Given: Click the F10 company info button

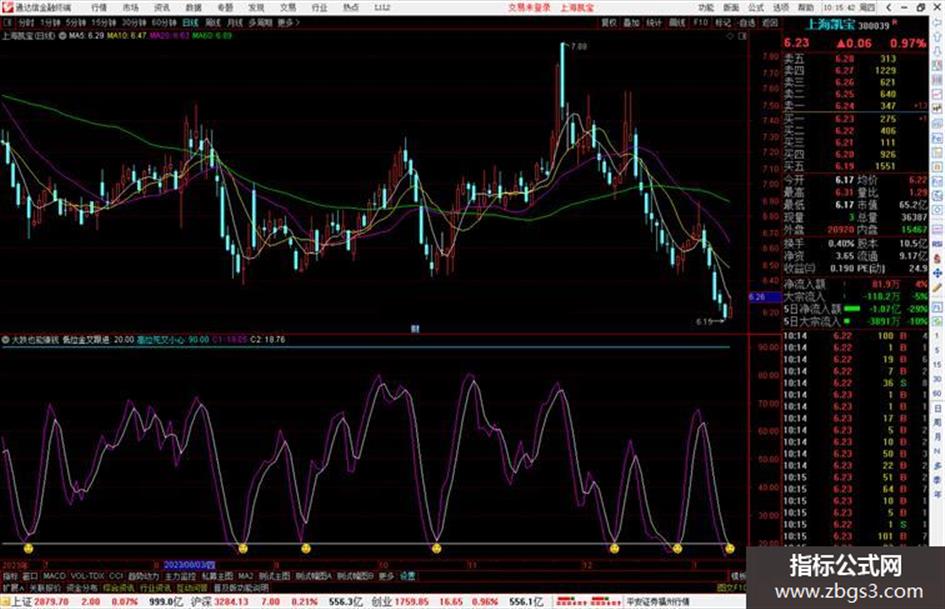Looking at the screenshot, I should pos(700,22).
